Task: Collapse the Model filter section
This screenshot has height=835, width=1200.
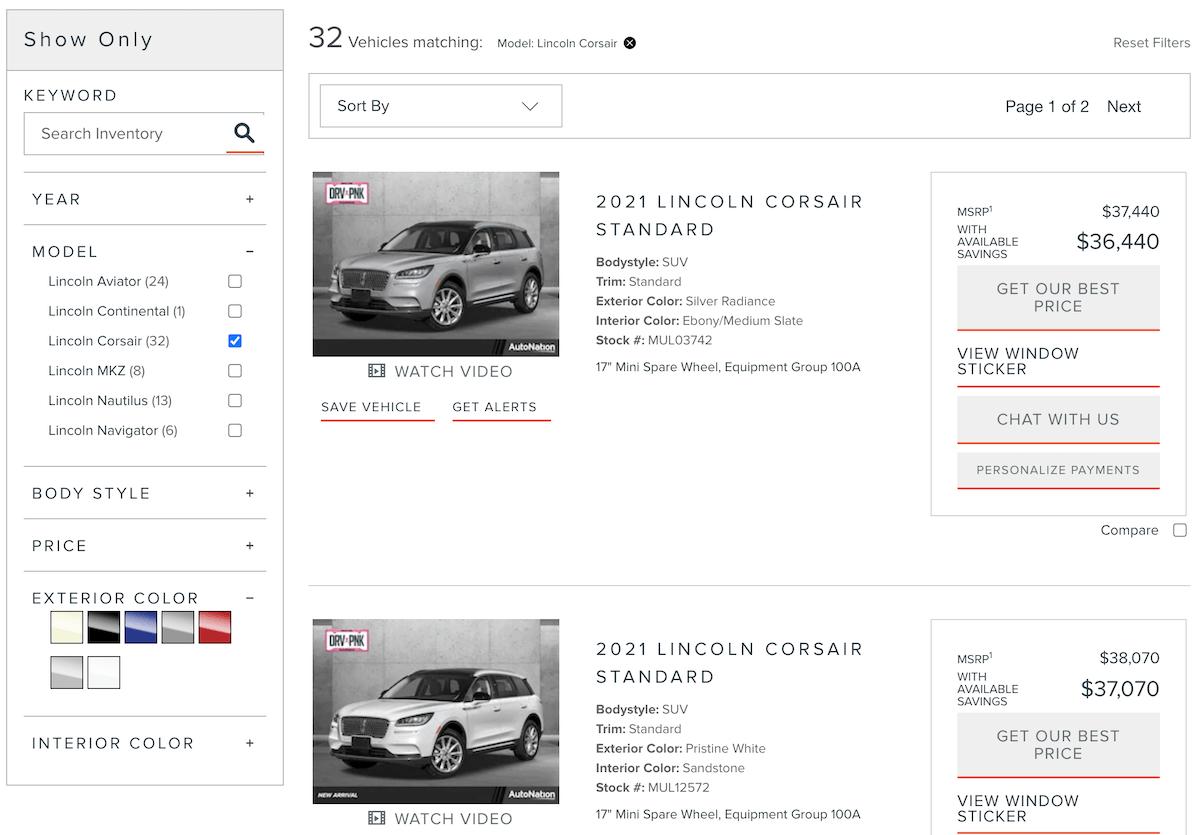Action: tap(250, 252)
